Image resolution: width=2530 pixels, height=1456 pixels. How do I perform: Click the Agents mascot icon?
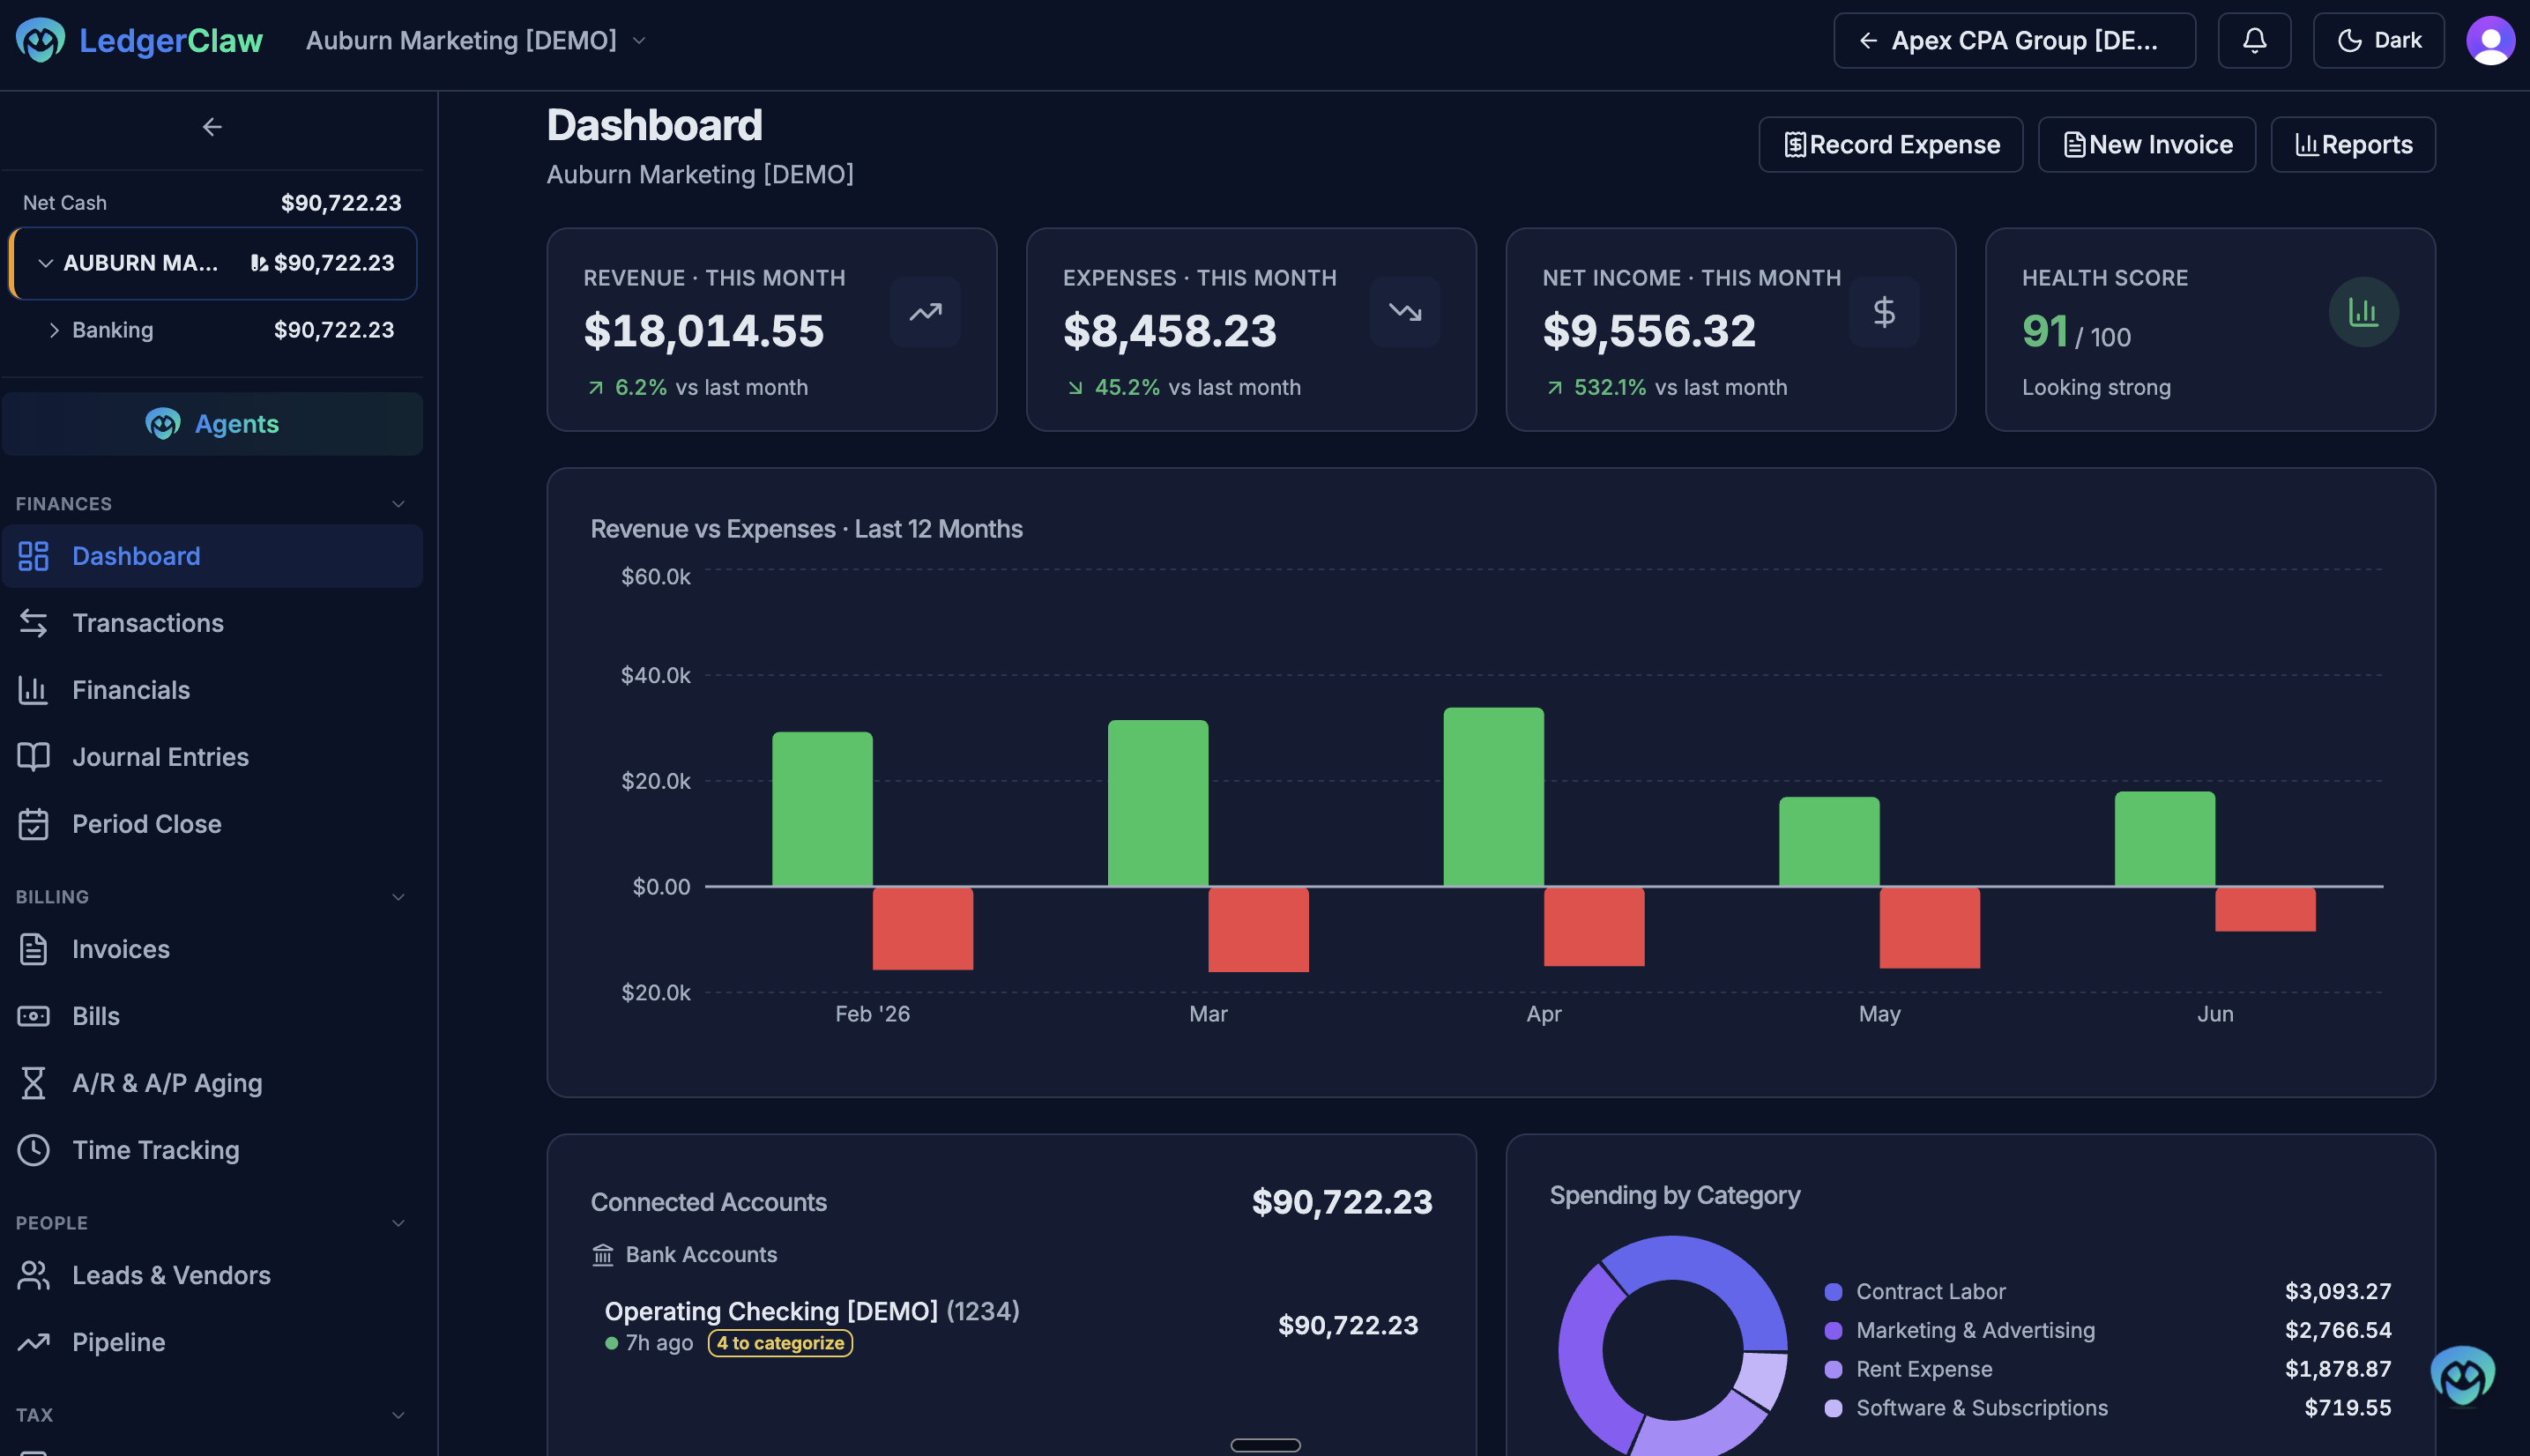[163, 424]
